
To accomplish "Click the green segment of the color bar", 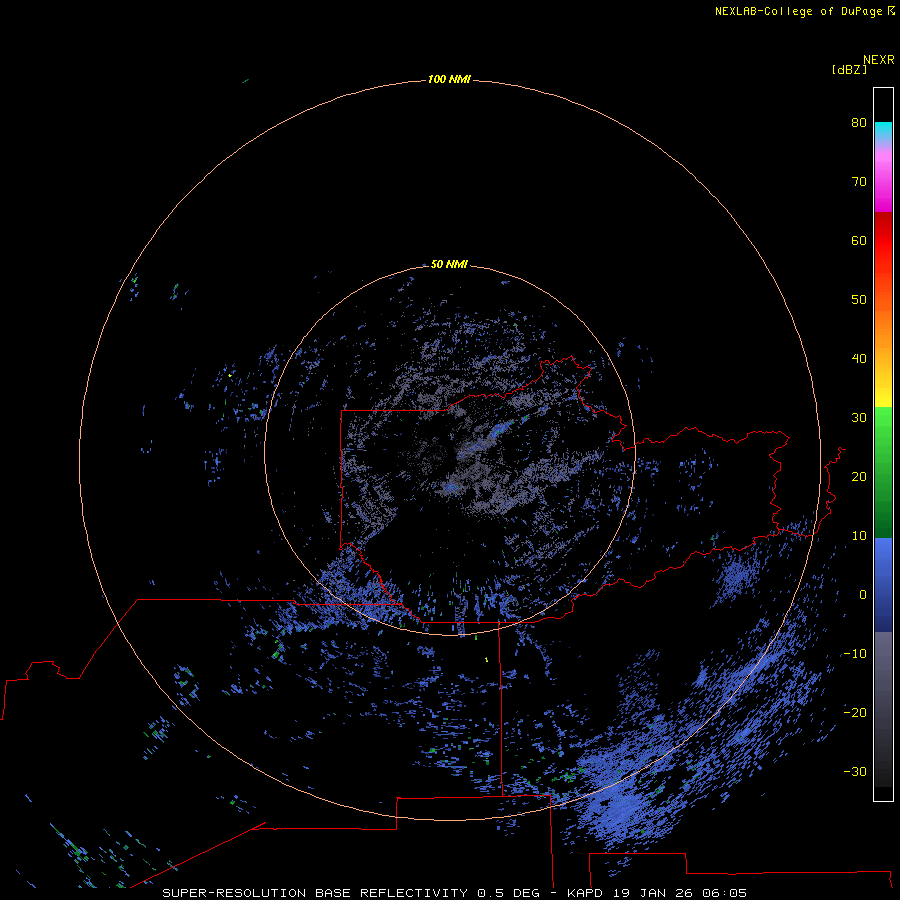I will point(883,472).
